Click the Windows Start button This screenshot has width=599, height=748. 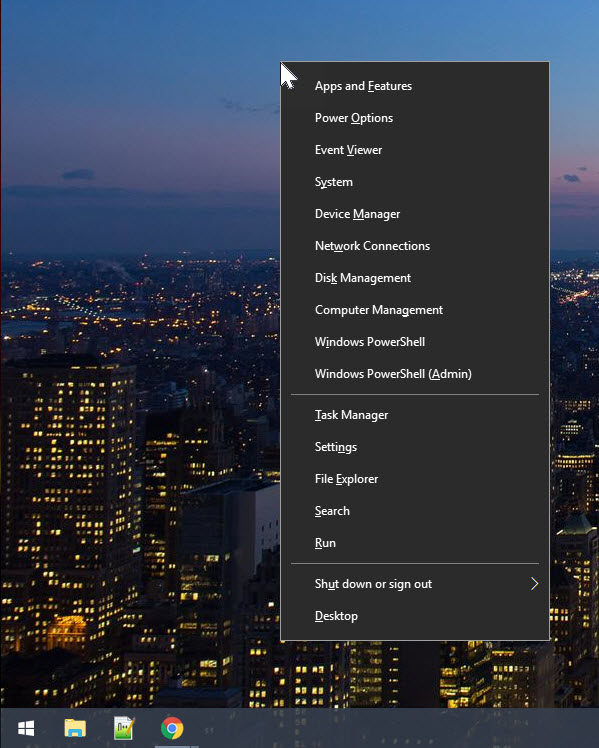[26, 728]
